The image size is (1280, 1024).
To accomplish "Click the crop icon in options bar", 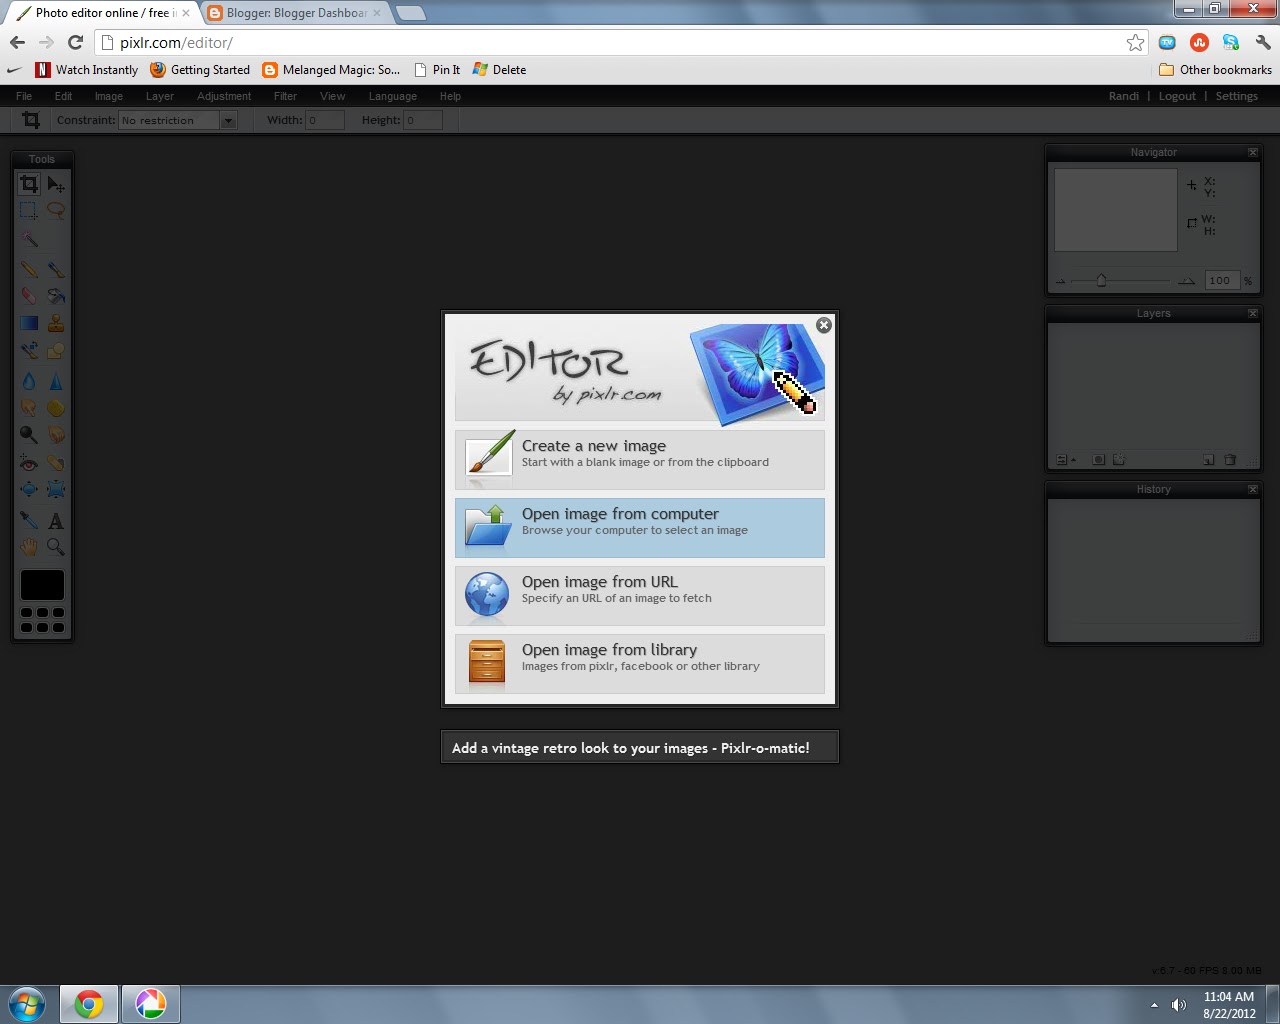I will coord(31,120).
